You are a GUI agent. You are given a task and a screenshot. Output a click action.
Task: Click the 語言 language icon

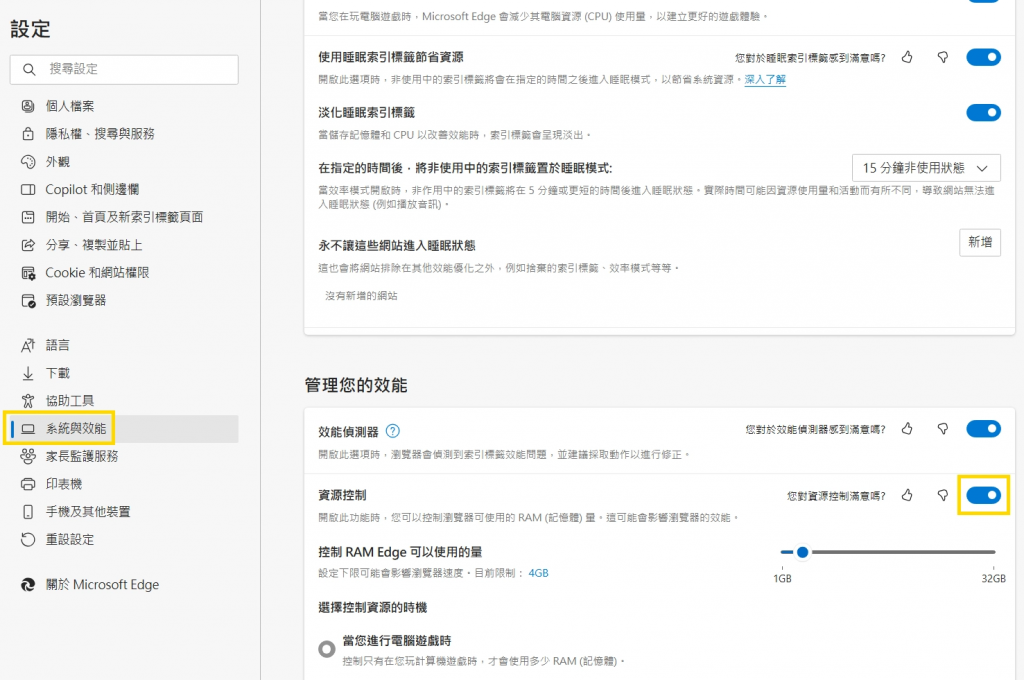28,345
